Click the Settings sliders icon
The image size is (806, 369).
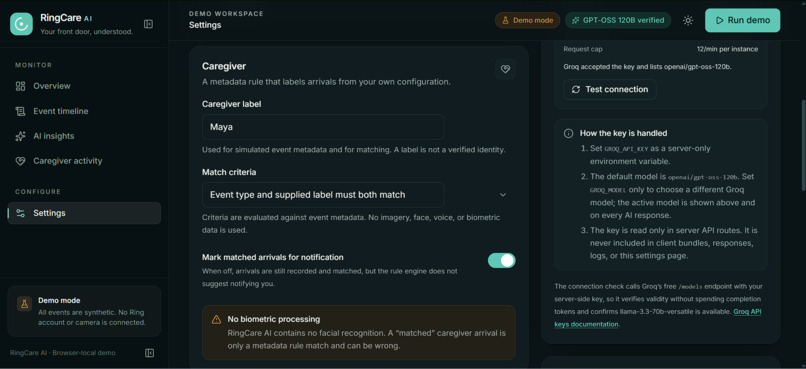[x=21, y=213]
